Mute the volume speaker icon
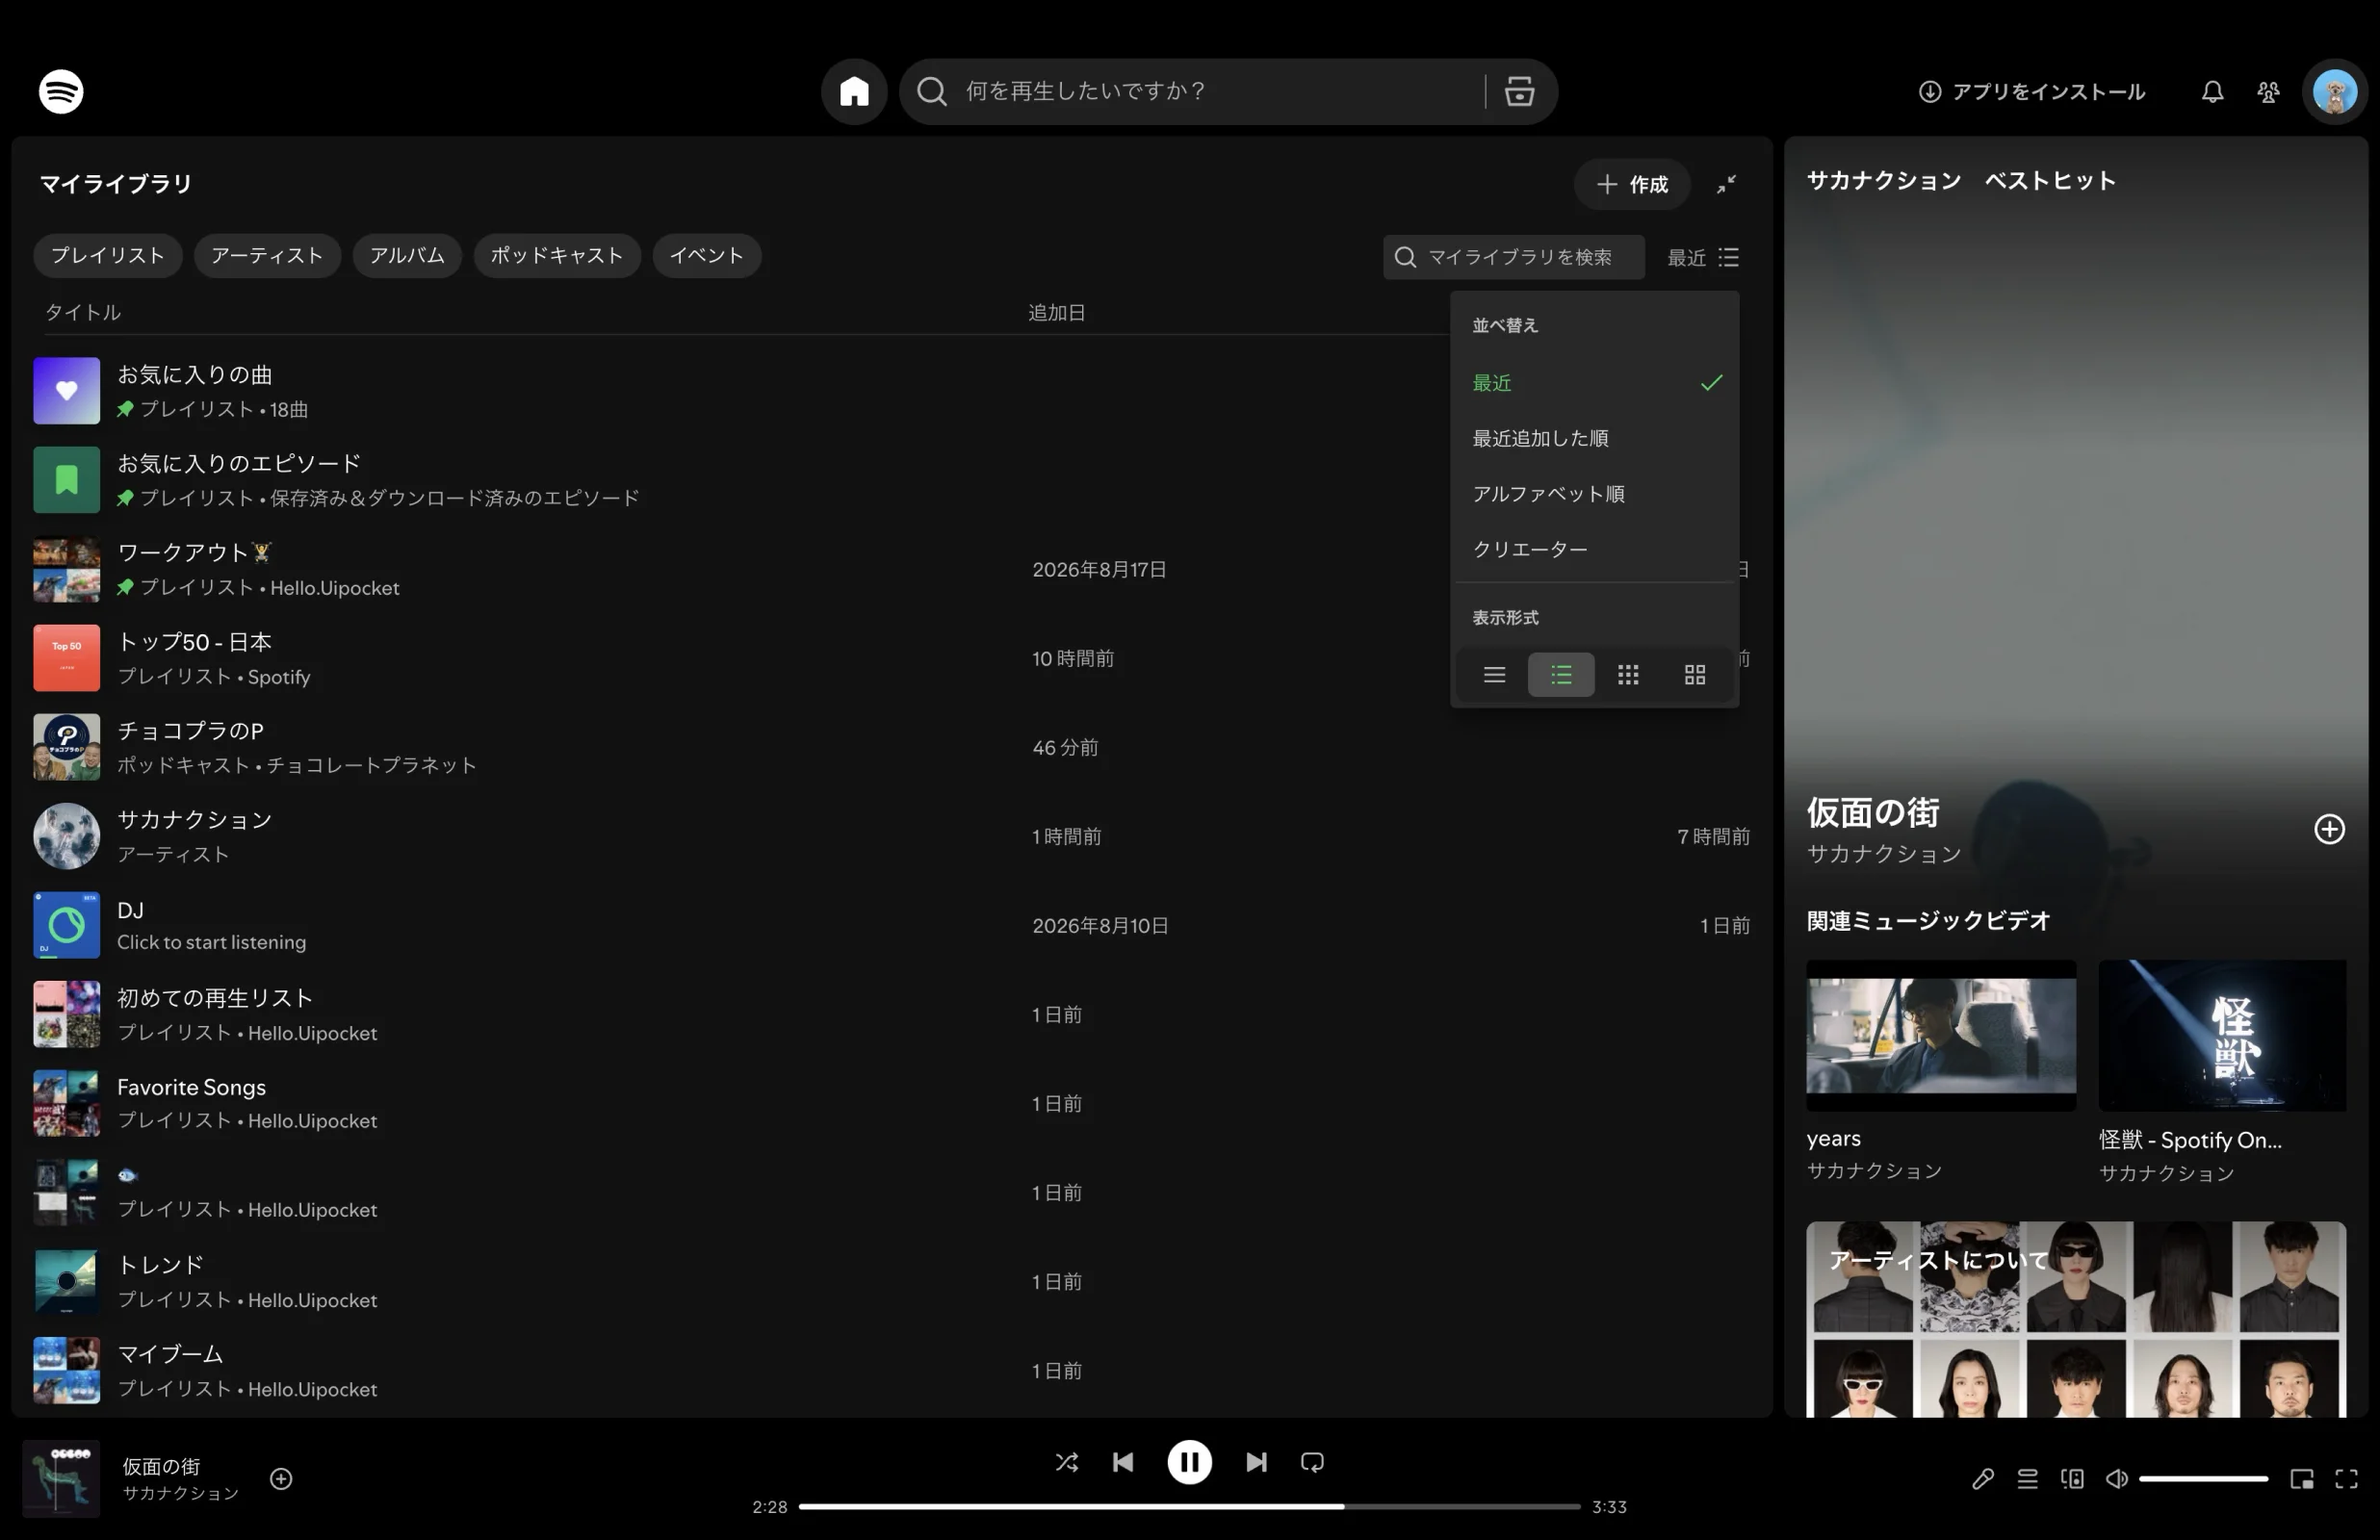Viewport: 2380px width, 1540px height. [2116, 1478]
